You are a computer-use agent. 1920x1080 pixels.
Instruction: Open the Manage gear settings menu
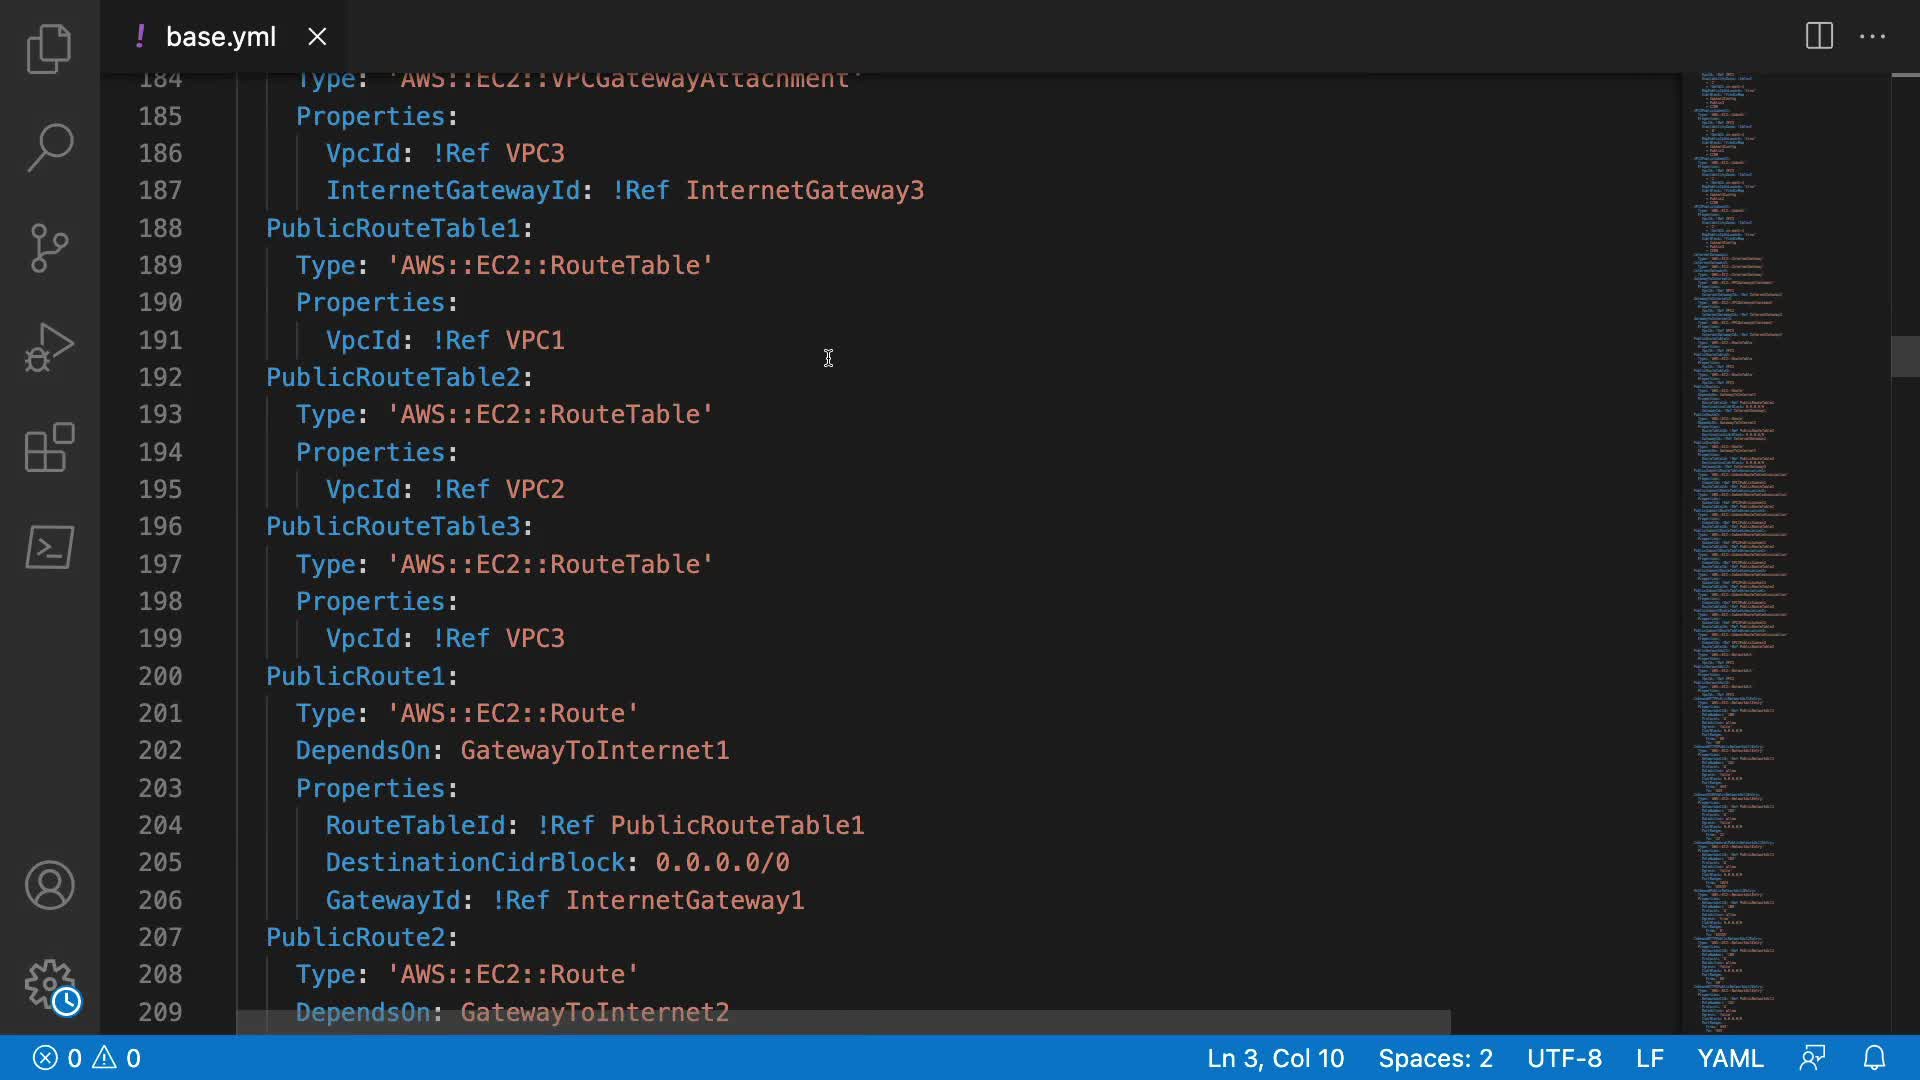coord(49,986)
